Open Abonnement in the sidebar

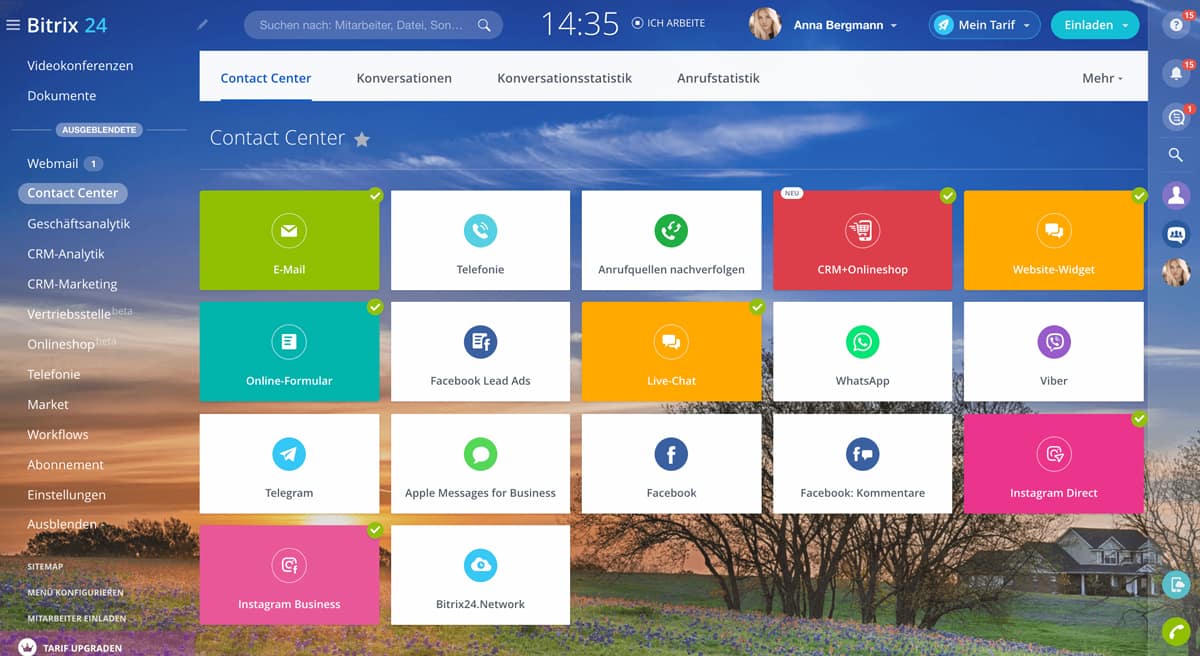[66, 464]
